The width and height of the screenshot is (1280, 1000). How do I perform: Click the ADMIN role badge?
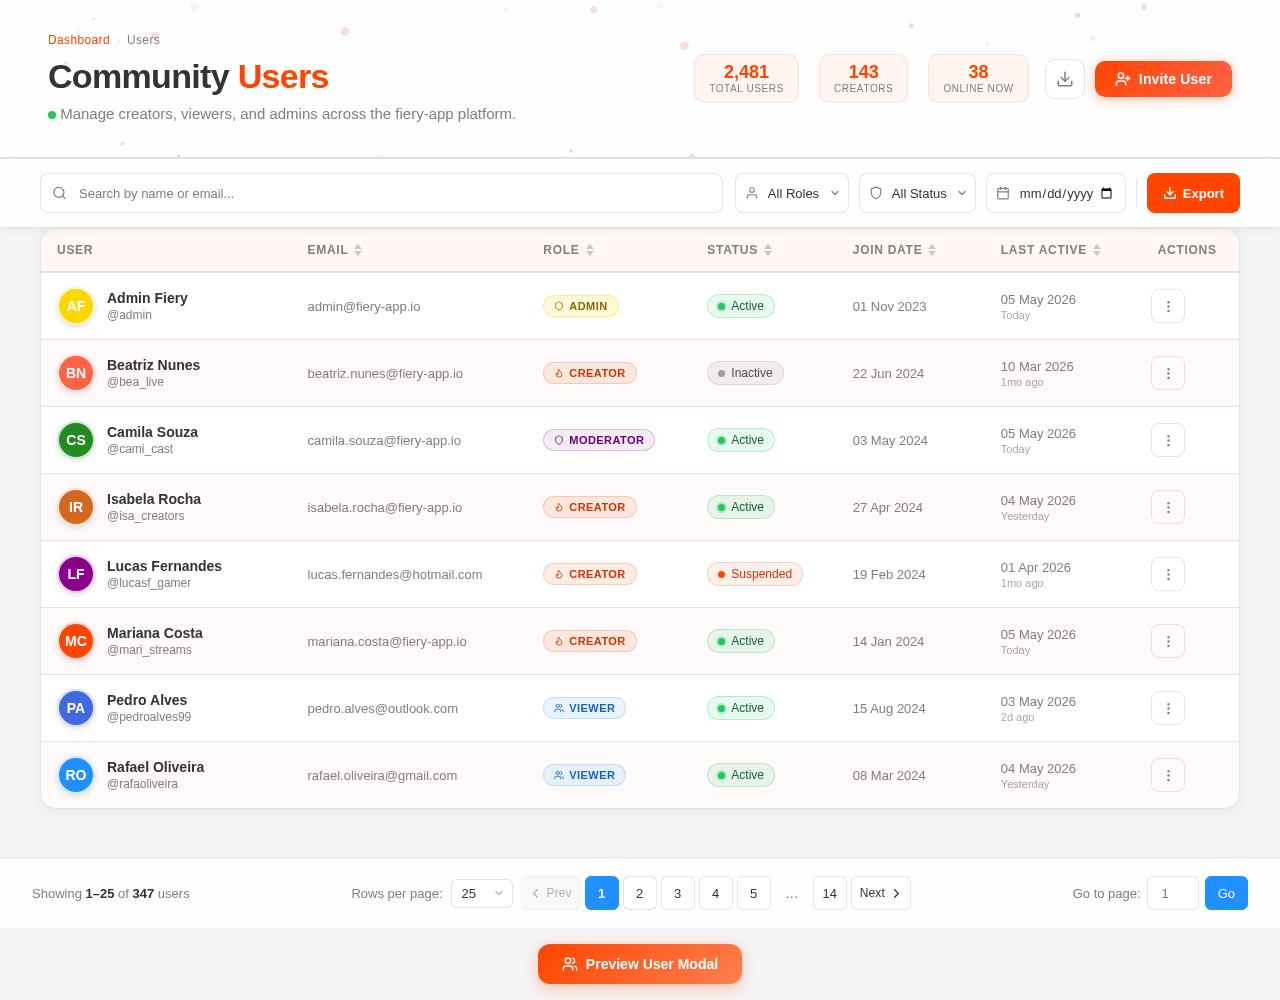click(581, 306)
